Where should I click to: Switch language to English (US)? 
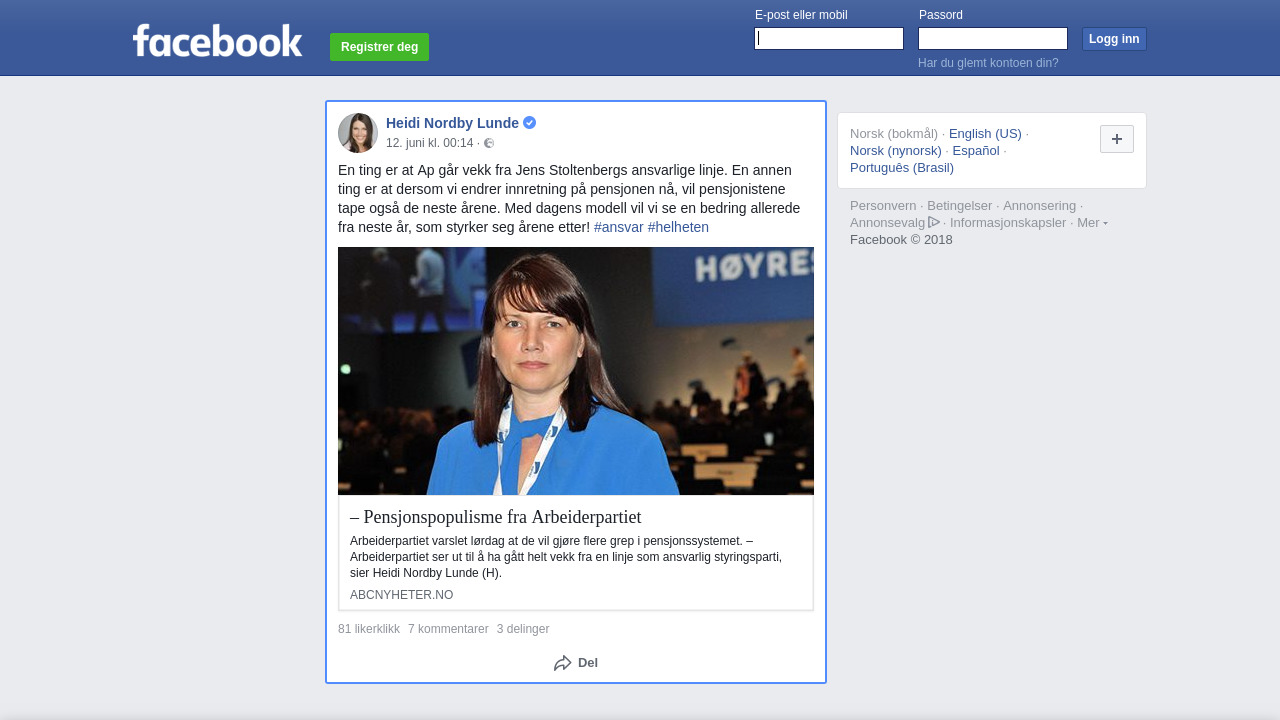(x=985, y=134)
